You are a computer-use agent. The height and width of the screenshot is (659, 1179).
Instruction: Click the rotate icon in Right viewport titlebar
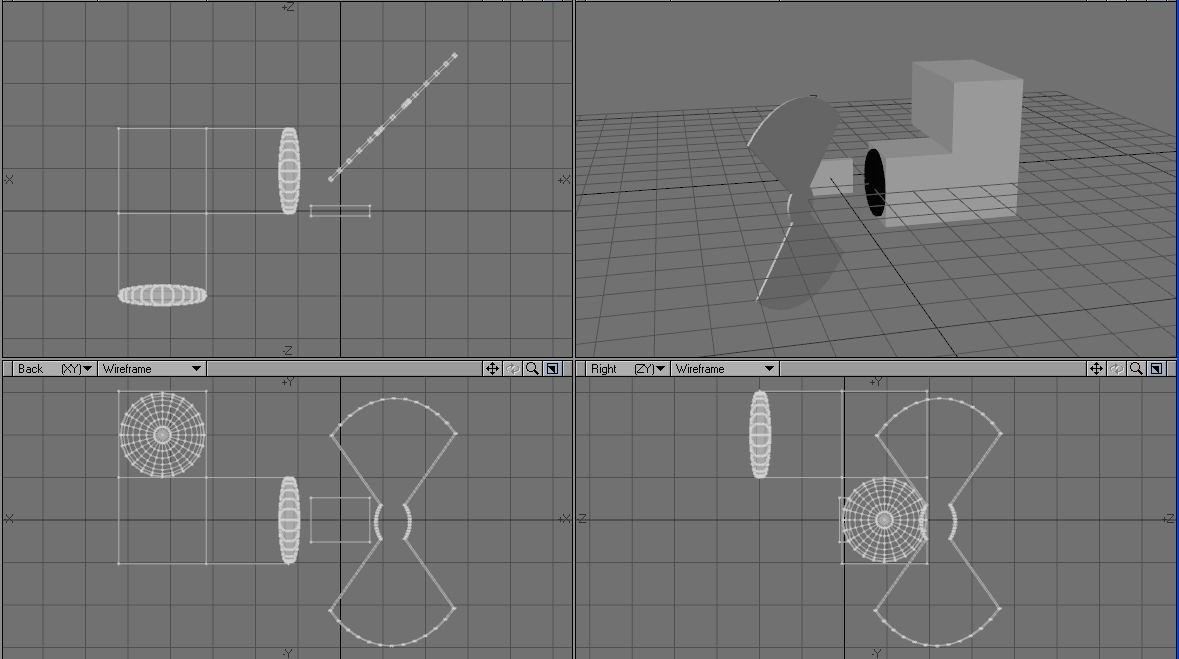(1116, 369)
